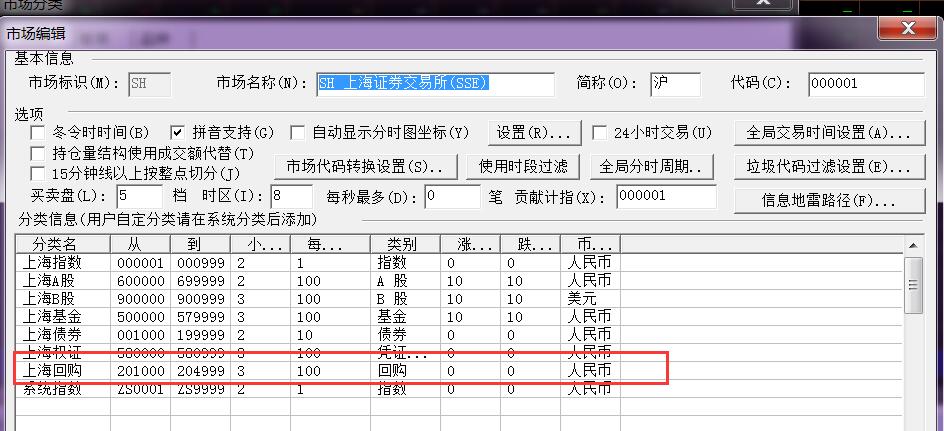Enable 24小时交易 checkbox
This screenshot has width=944, height=431.
(600, 132)
